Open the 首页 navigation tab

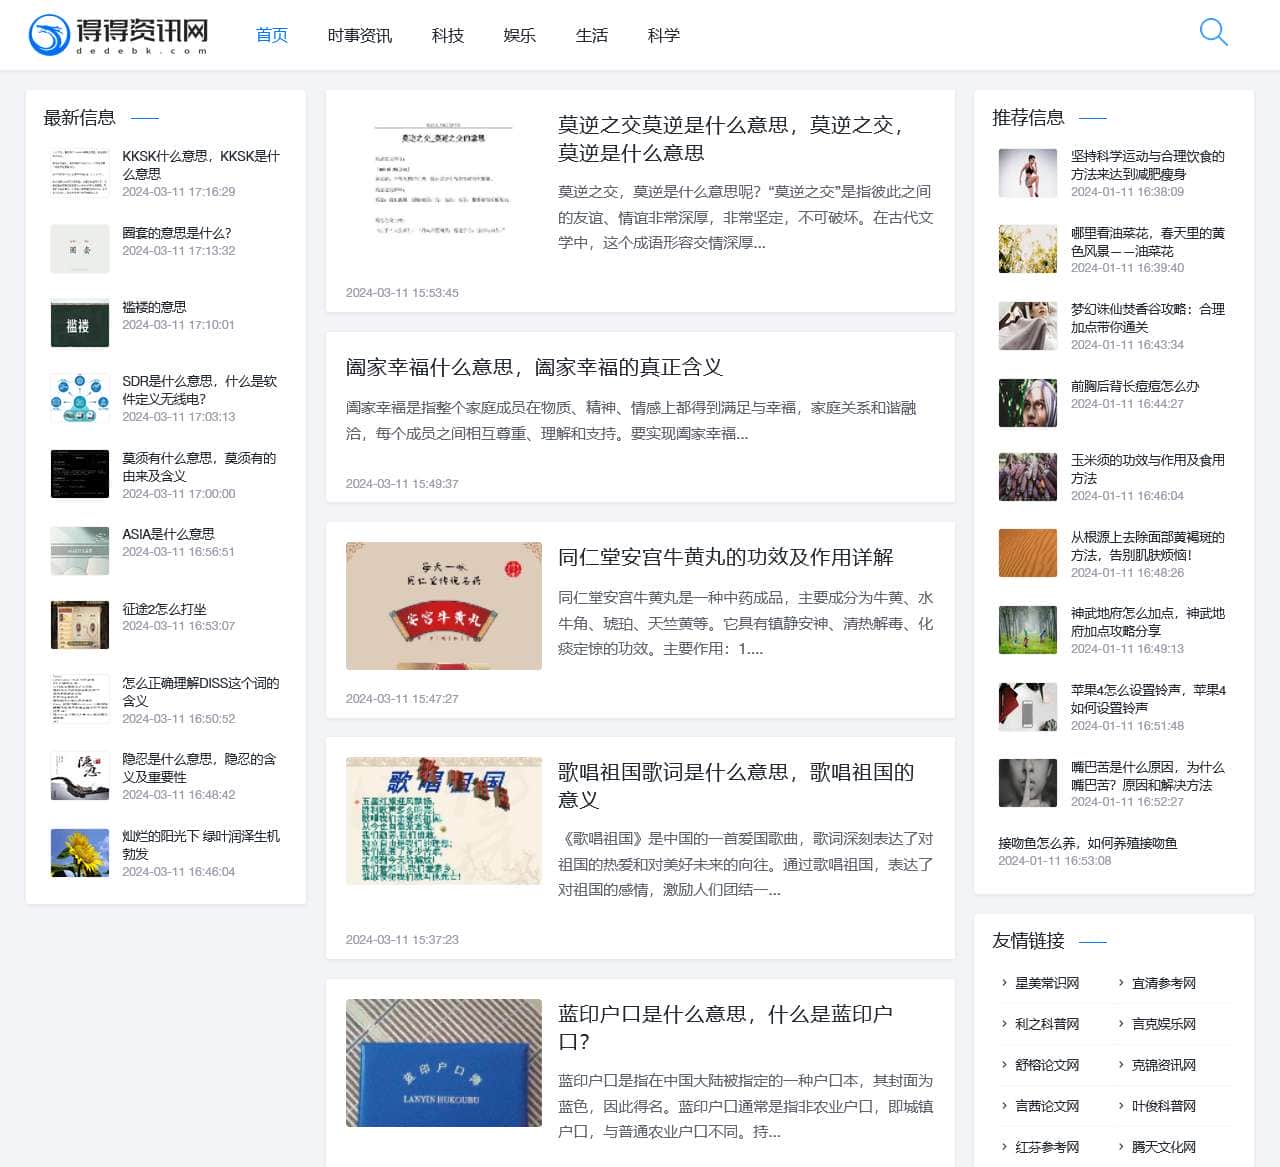(271, 35)
